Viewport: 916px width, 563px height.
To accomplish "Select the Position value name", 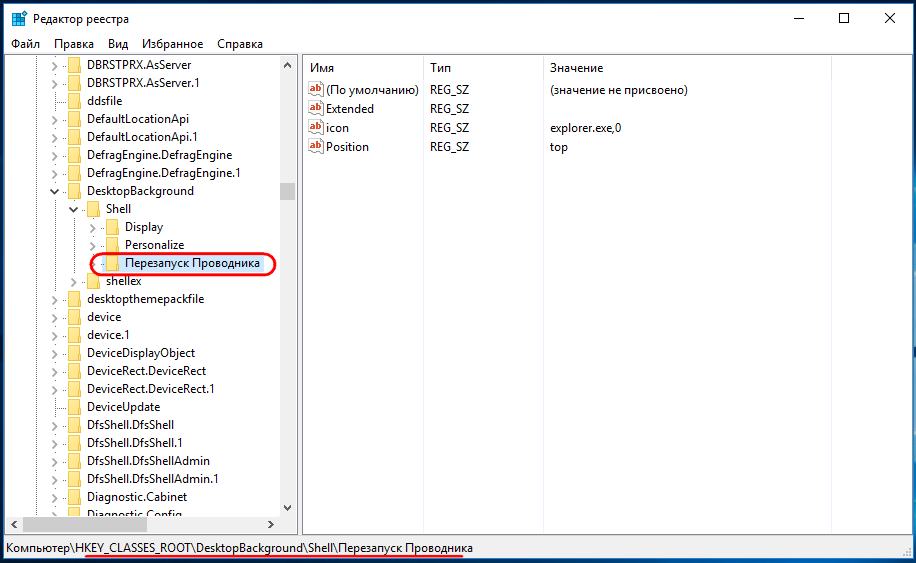I will pyautogui.click(x=347, y=147).
